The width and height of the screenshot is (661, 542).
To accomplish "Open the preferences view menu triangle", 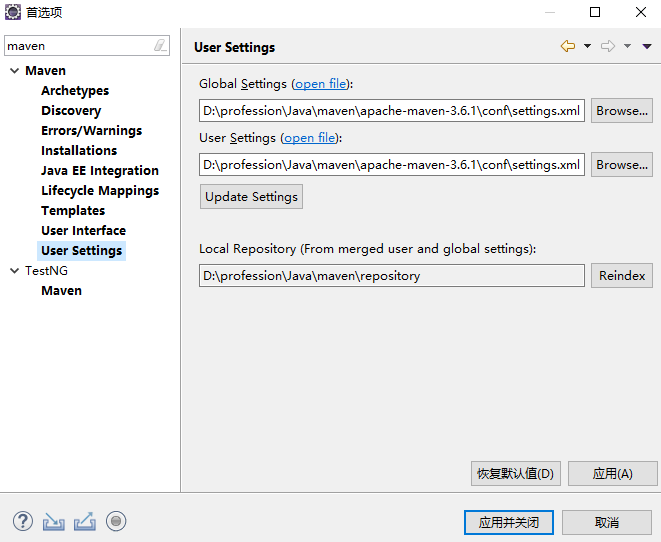I will click(647, 46).
